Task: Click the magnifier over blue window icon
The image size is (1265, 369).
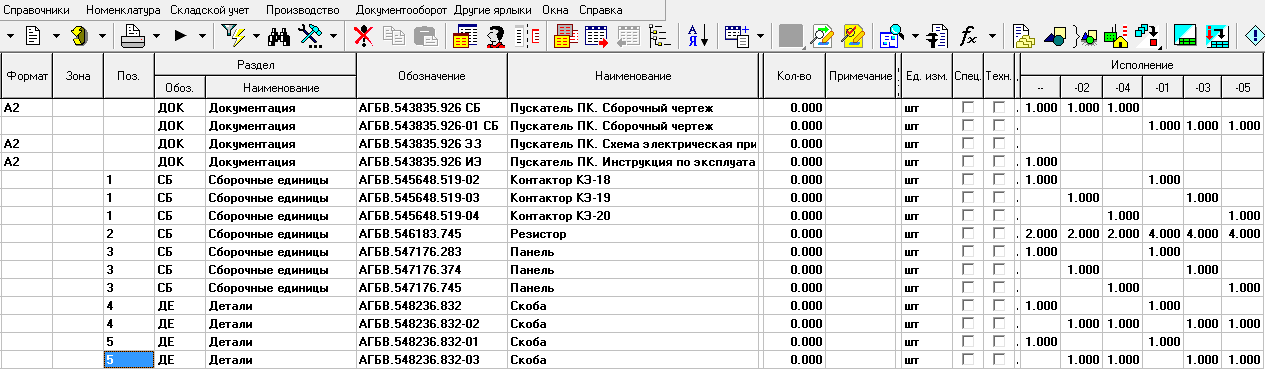Action: point(891,37)
